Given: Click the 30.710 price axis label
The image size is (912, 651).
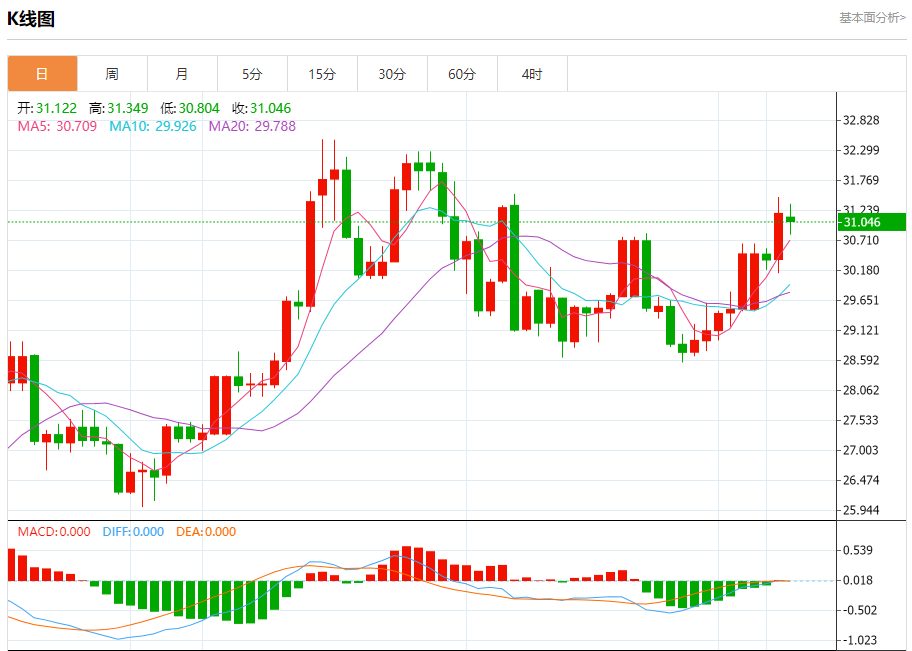Looking at the screenshot, I should click(x=861, y=240).
